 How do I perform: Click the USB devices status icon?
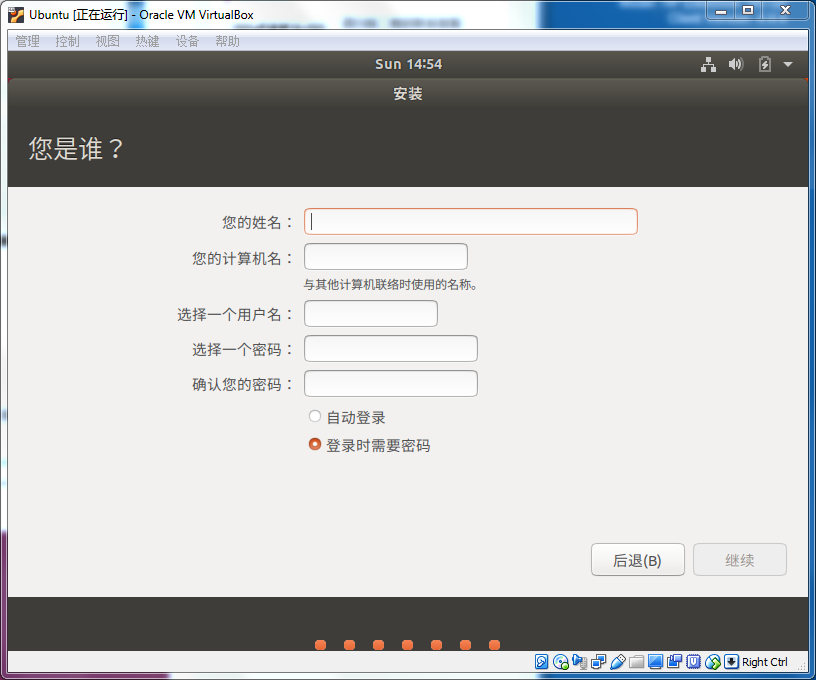pos(617,661)
